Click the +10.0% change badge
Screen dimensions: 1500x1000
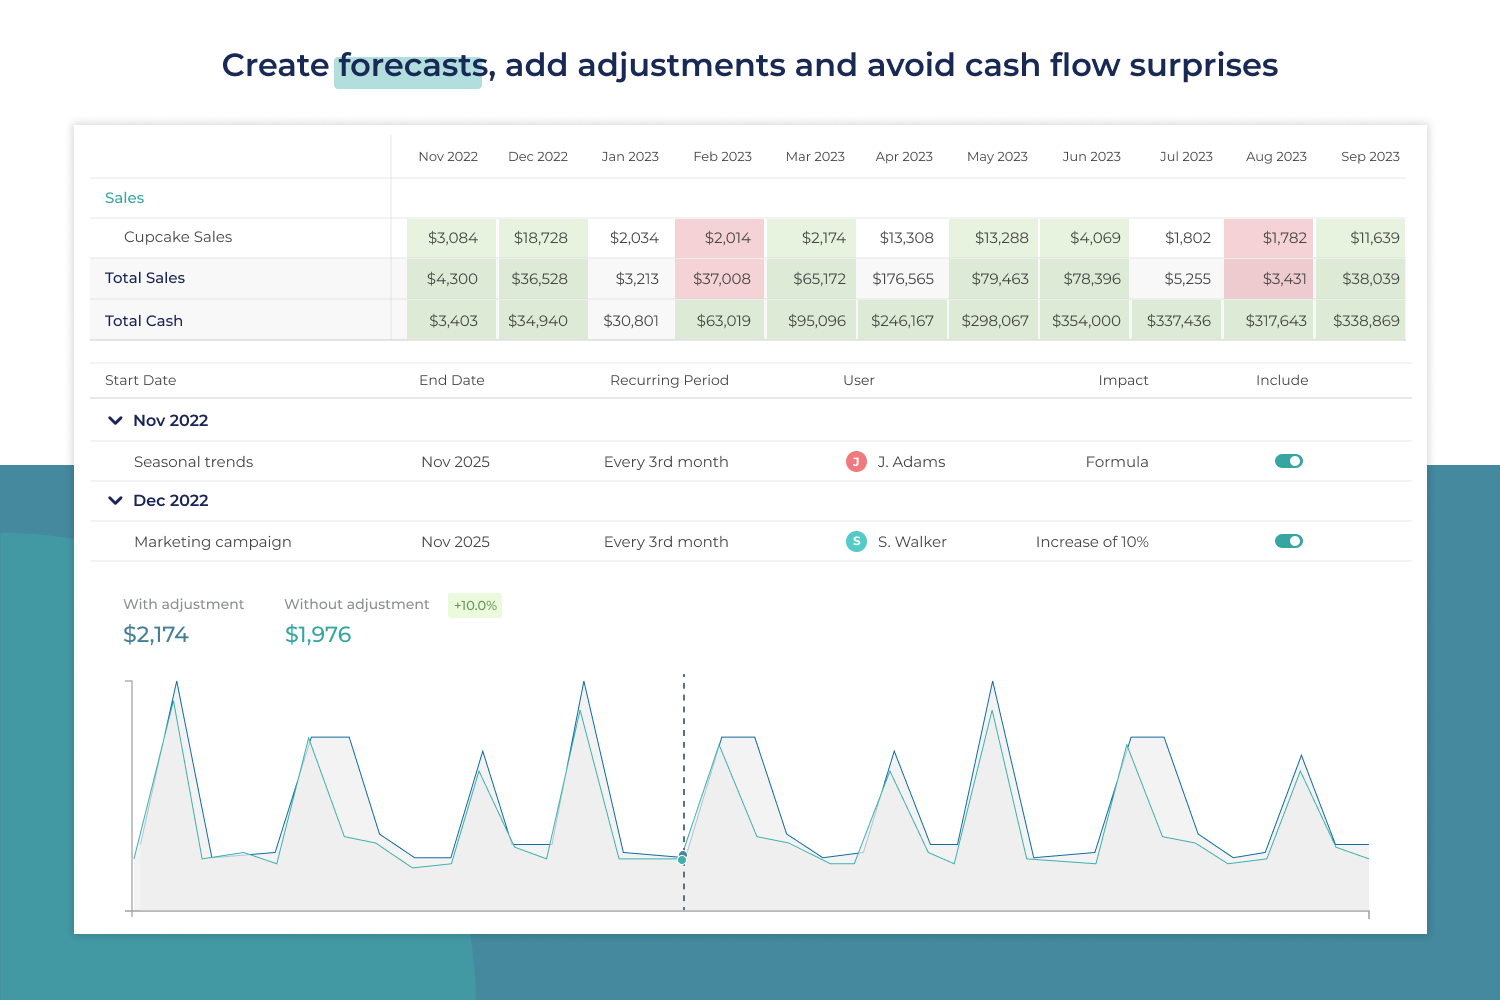click(475, 605)
